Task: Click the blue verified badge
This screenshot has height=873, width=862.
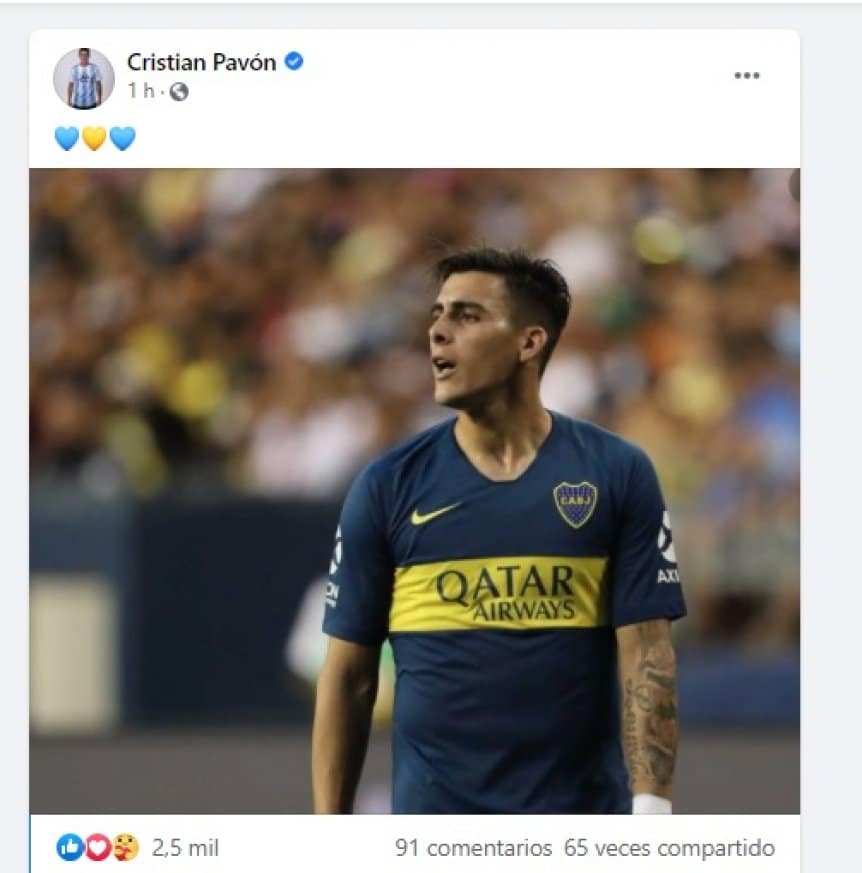Action: coord(294,62)
